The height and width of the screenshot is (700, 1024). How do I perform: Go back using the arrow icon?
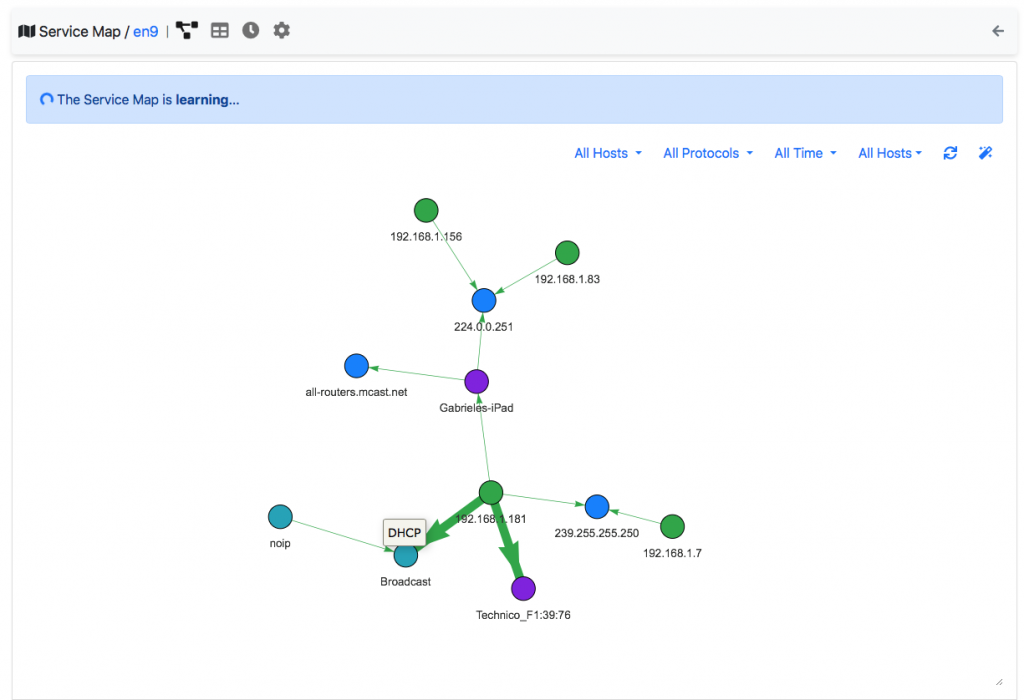point(998,31)
